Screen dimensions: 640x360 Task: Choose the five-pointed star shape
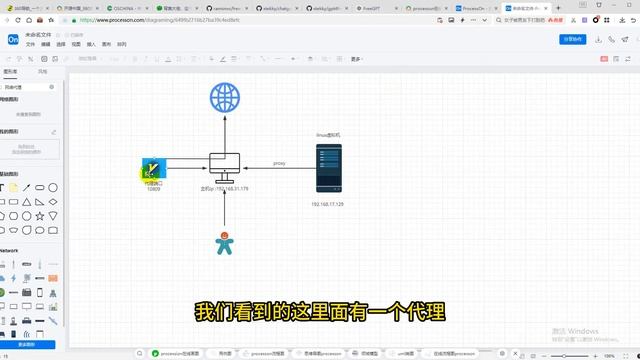pos(40,216)
